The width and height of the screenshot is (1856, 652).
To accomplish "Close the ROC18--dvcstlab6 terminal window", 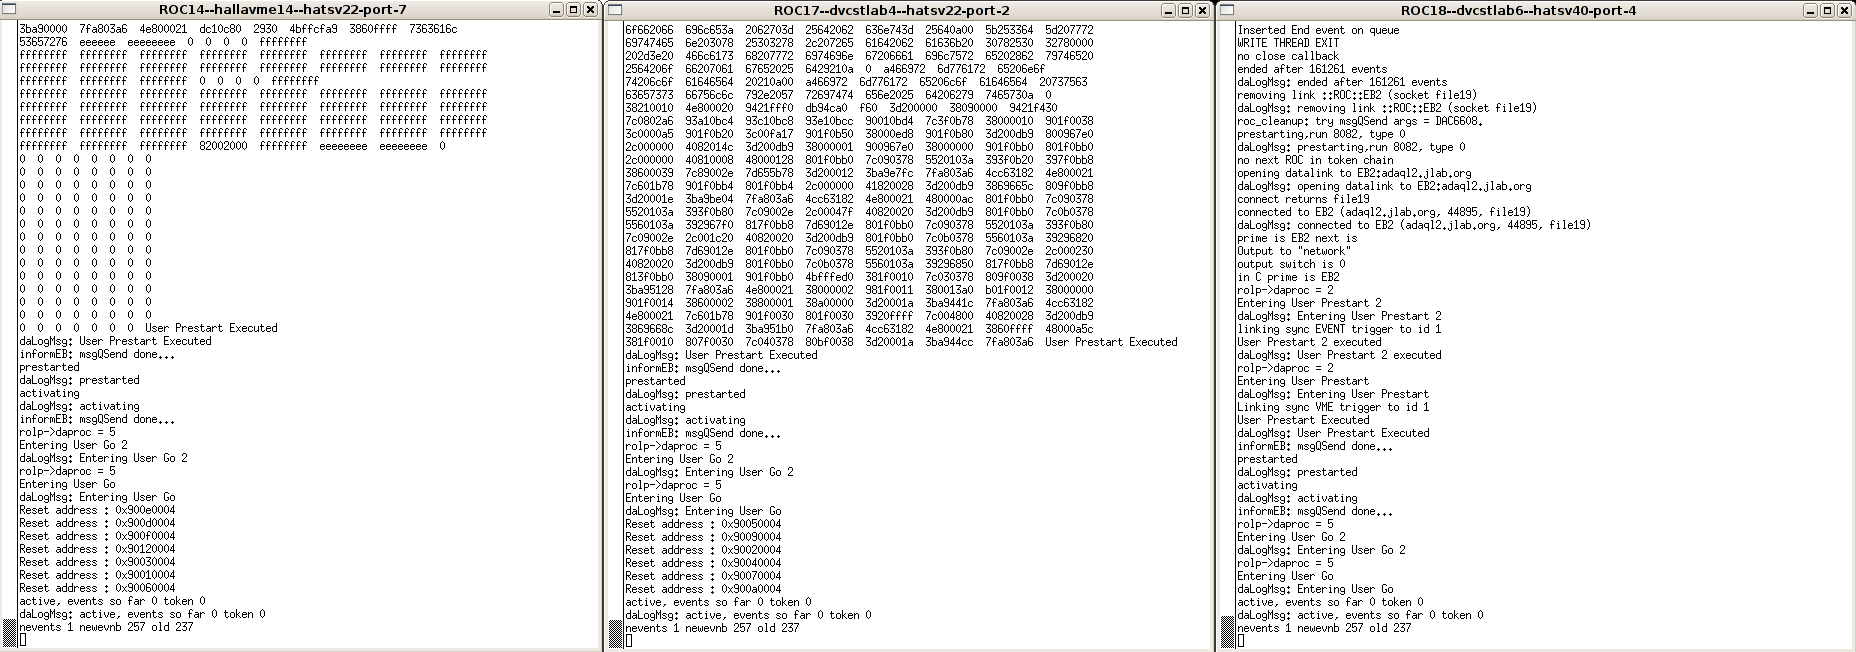I will 1845,10.
